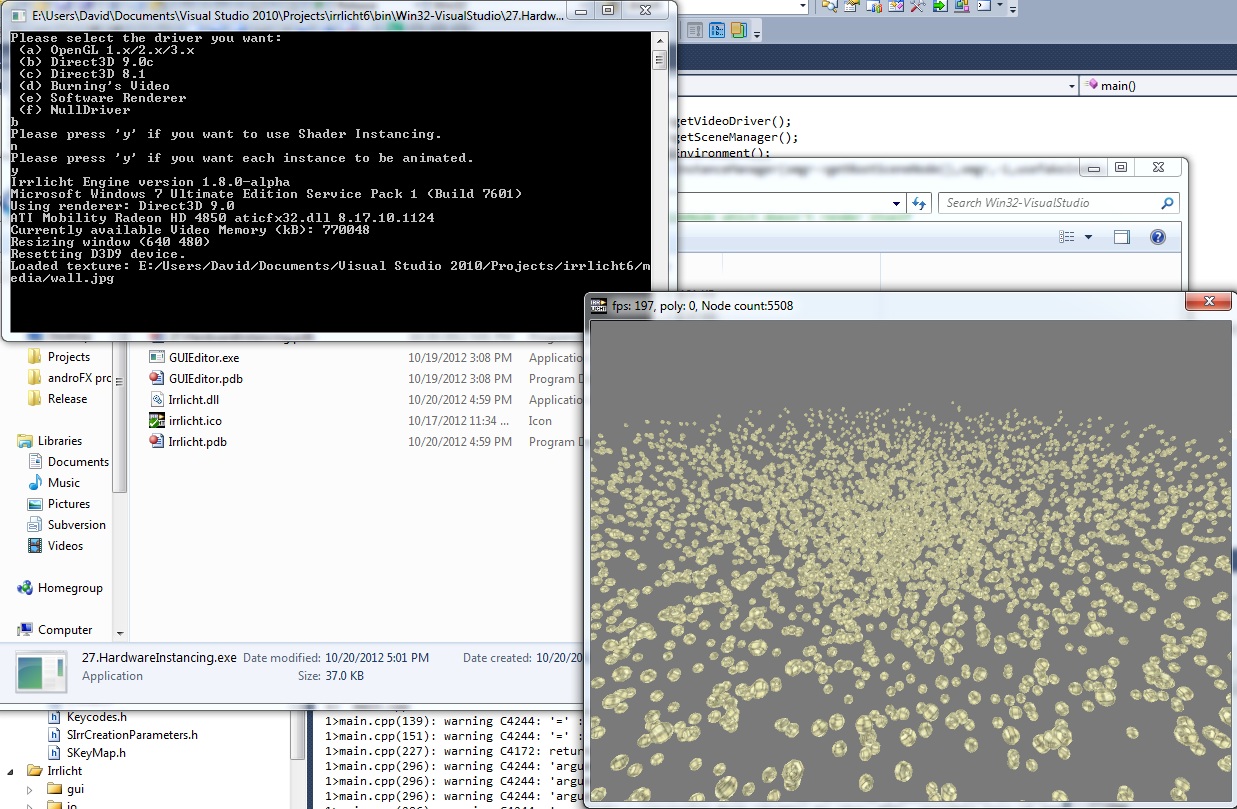The image size is (1237, 809).
Task: Click 27.HardwareInstancing.exe thumbnail in details pane
Action: [41, 670]
